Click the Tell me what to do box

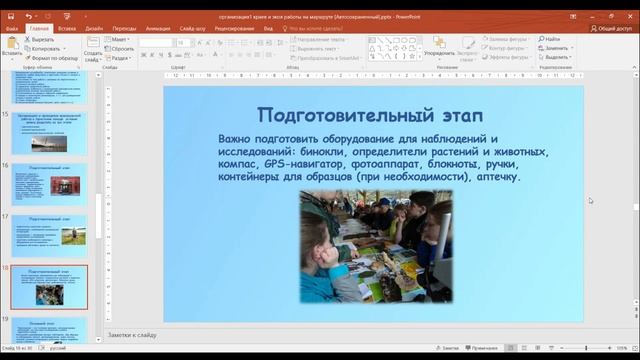click(x=313, y=28)
